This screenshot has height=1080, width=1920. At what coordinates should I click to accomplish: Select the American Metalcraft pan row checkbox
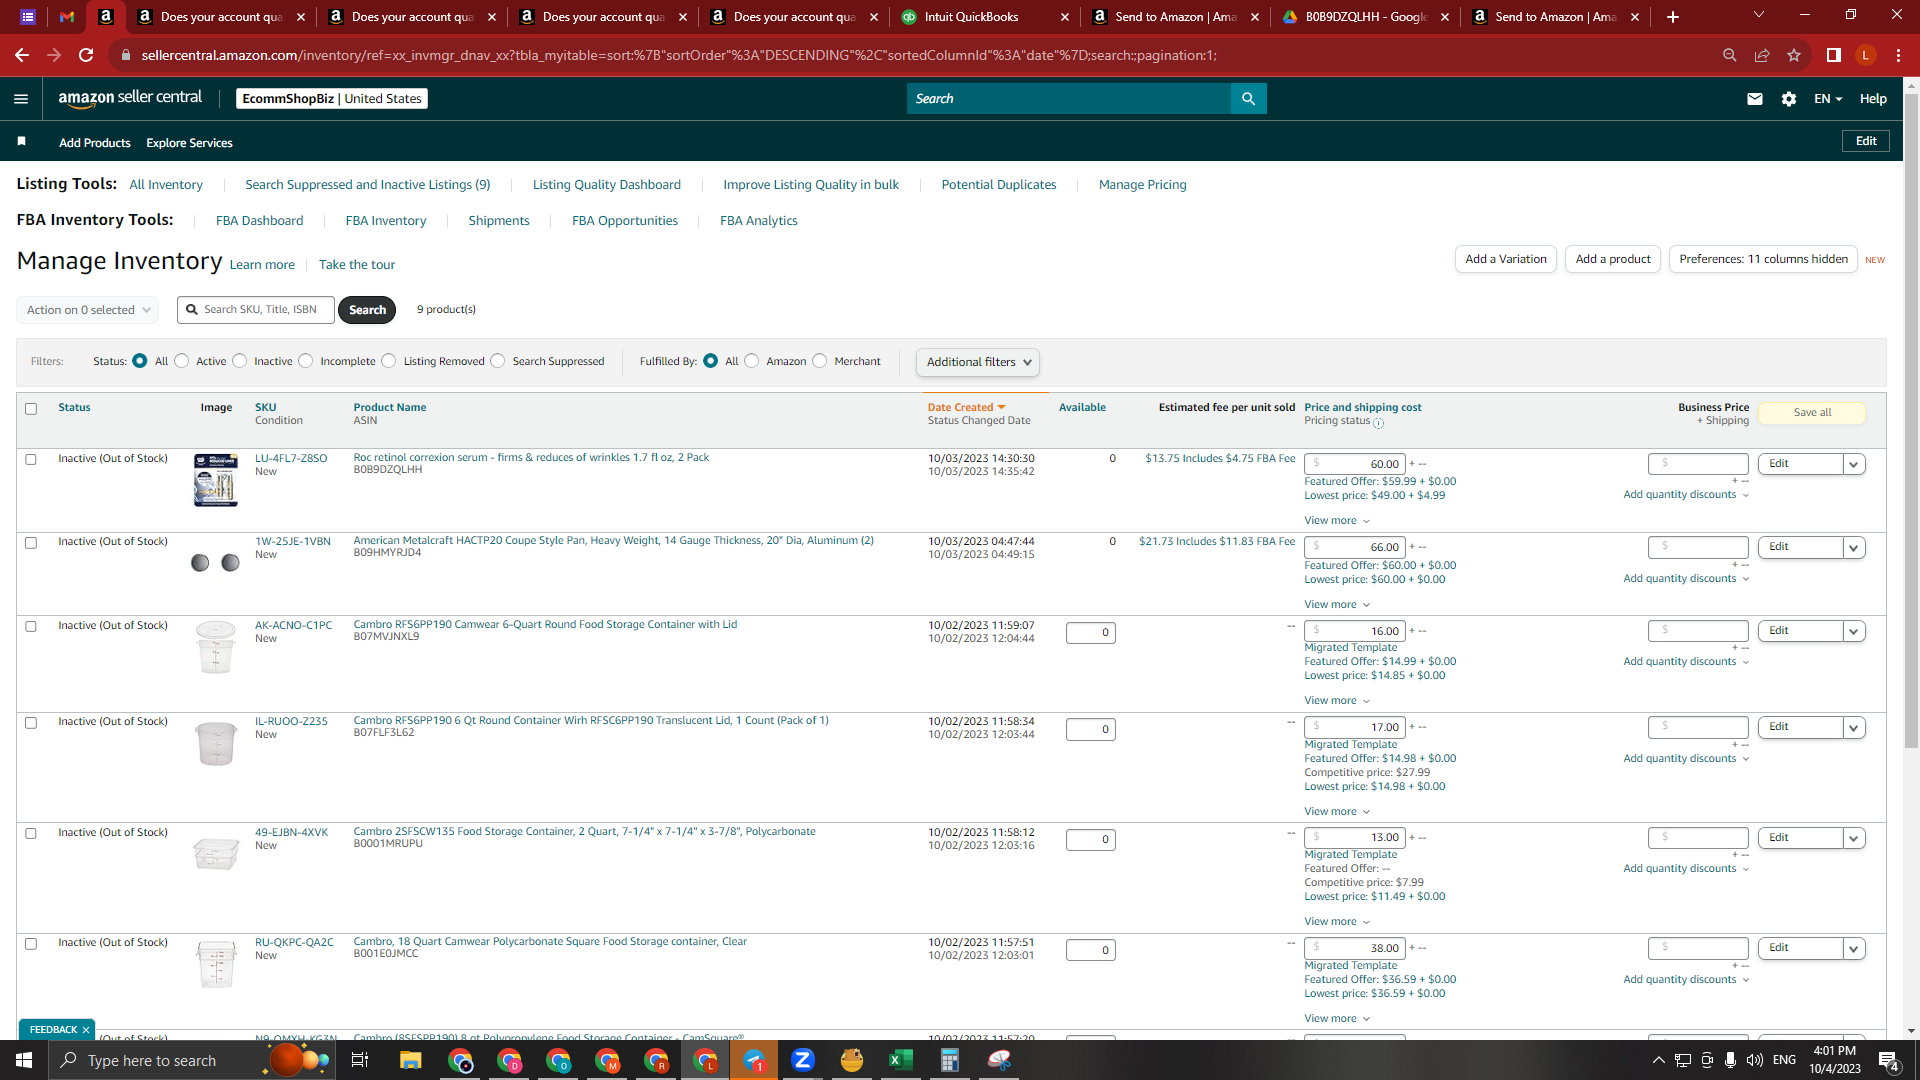(31, 542)
